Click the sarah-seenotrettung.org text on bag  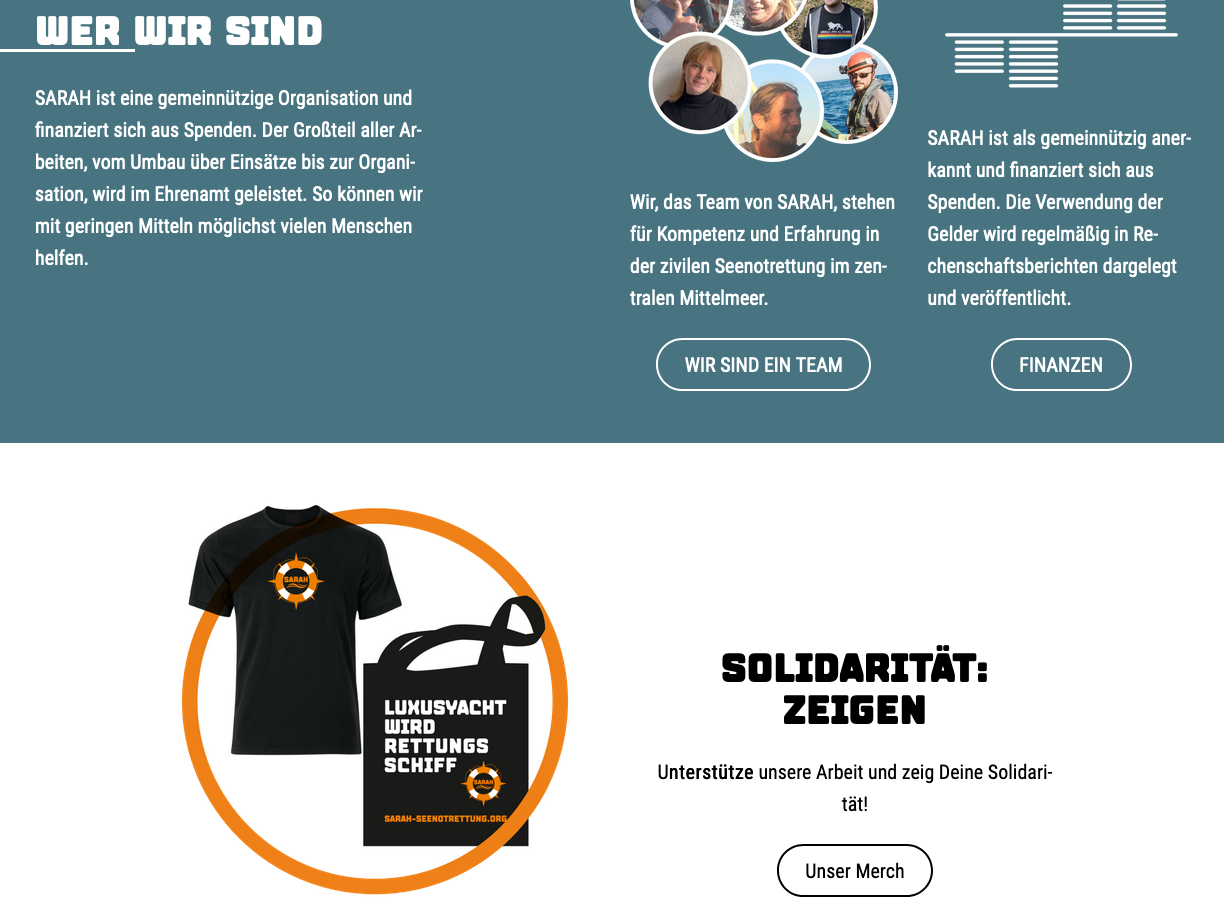pos(445,818)
